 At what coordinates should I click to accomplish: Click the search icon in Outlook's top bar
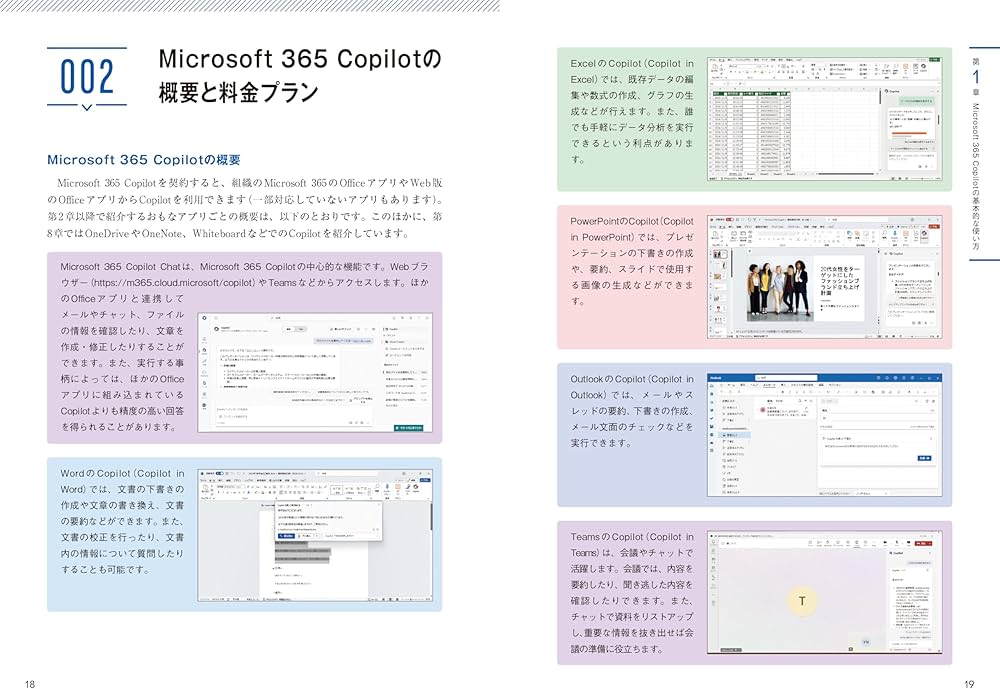coord(758,377)
